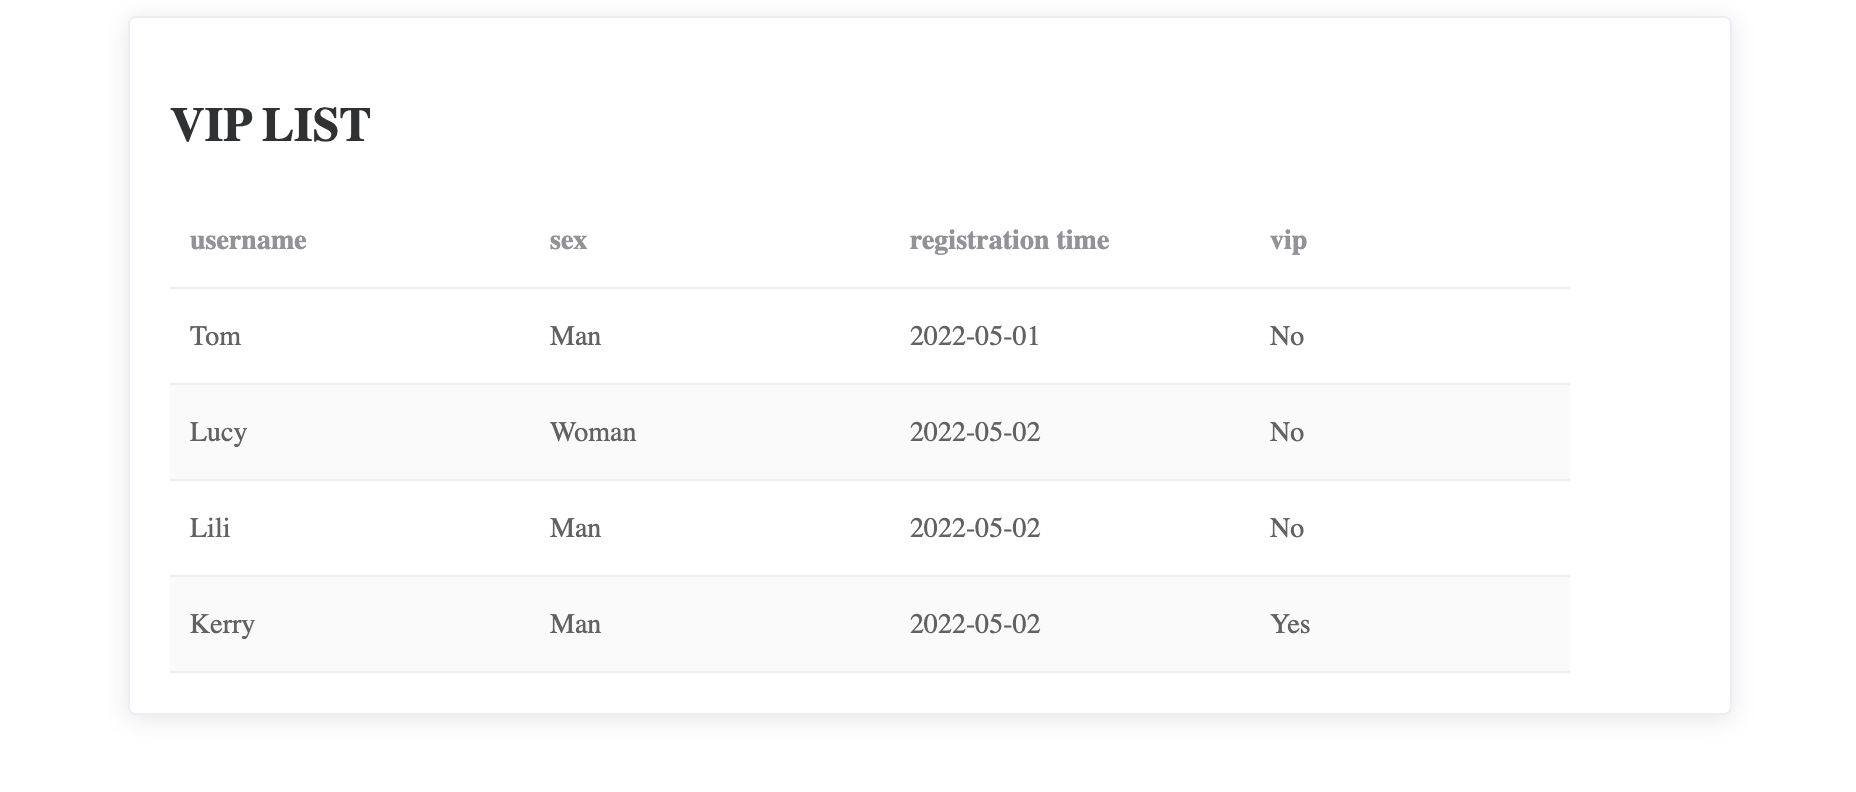Image resolution: width=1856 pixels, height=792 pixels.
Task: Click Woman in Lucy's row
Action: click(593, 433)
